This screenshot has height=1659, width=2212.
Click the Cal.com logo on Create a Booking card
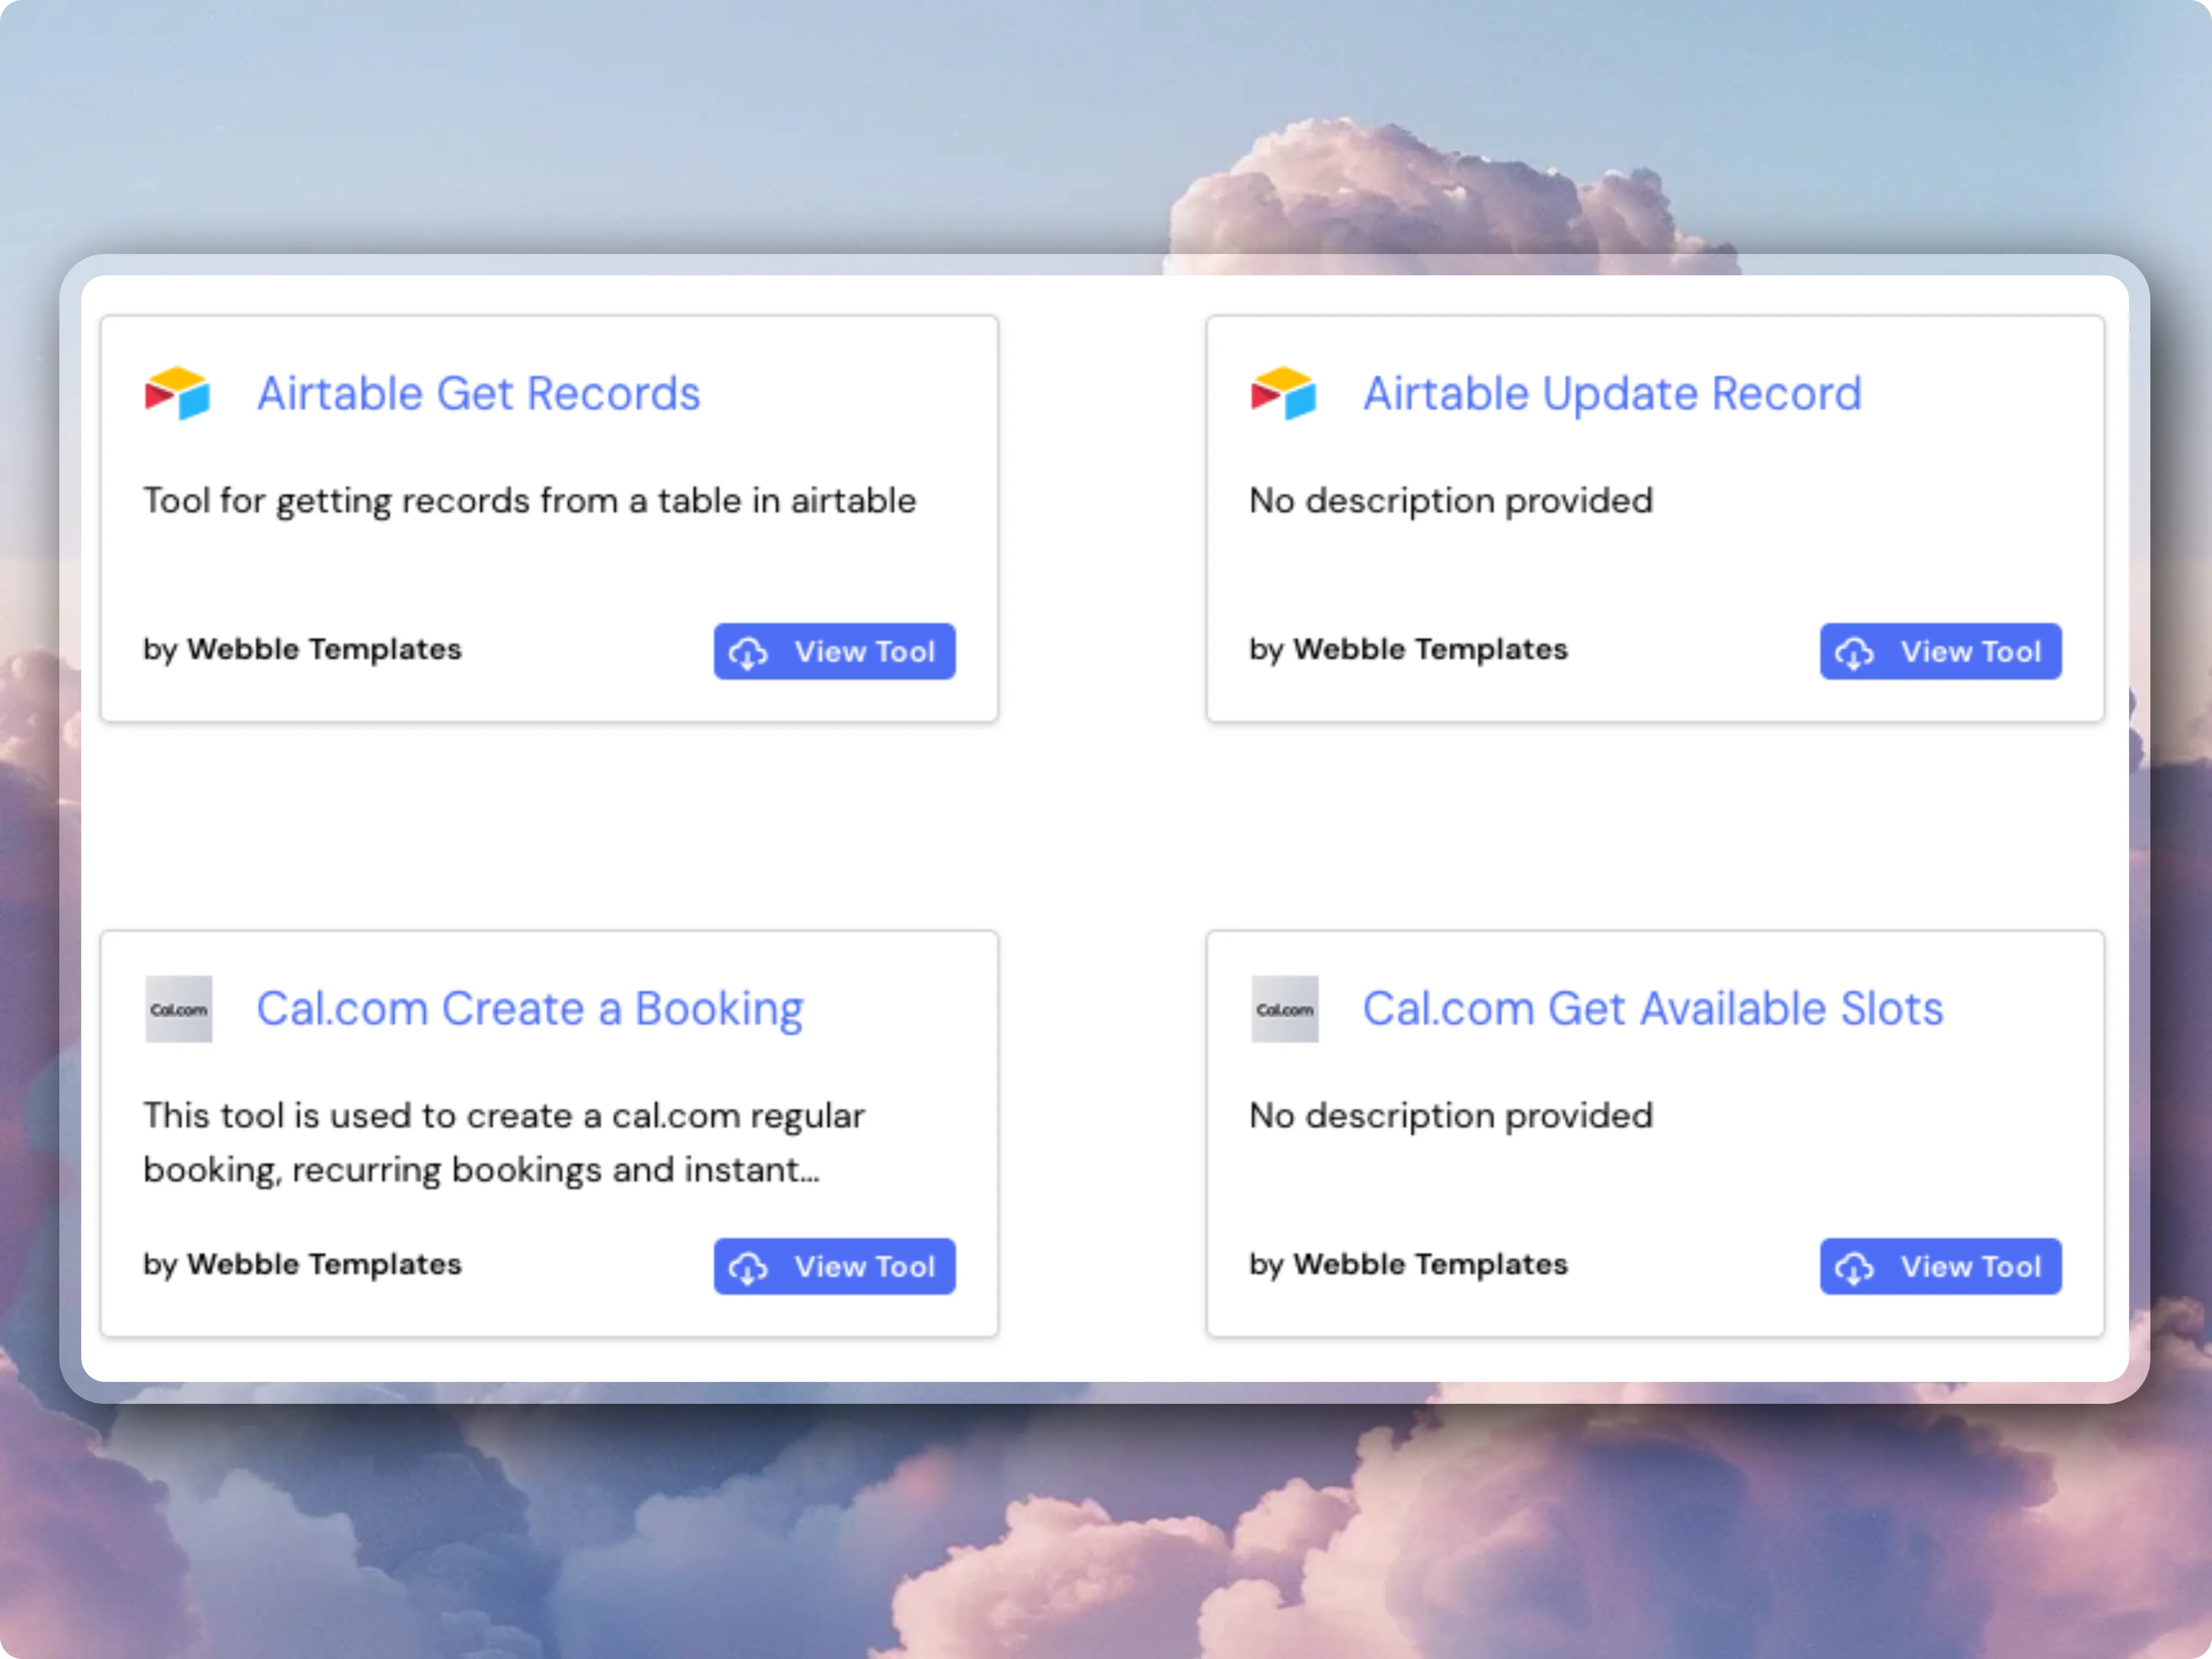(179, 1009)
